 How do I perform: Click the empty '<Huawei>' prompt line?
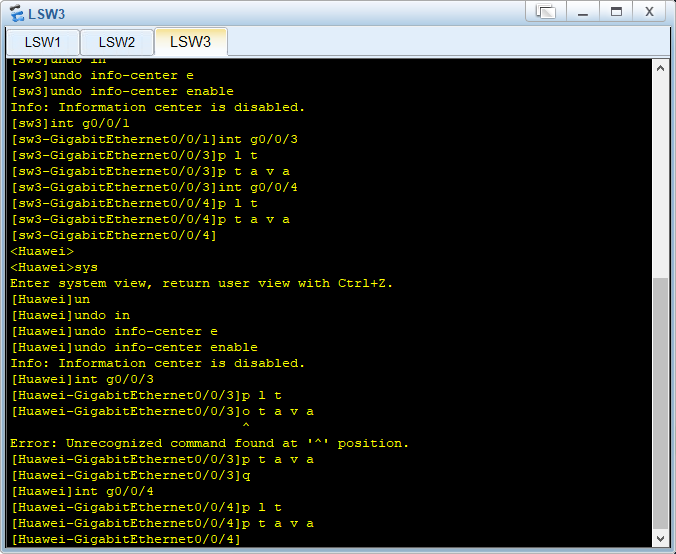[x=42, y=251]
